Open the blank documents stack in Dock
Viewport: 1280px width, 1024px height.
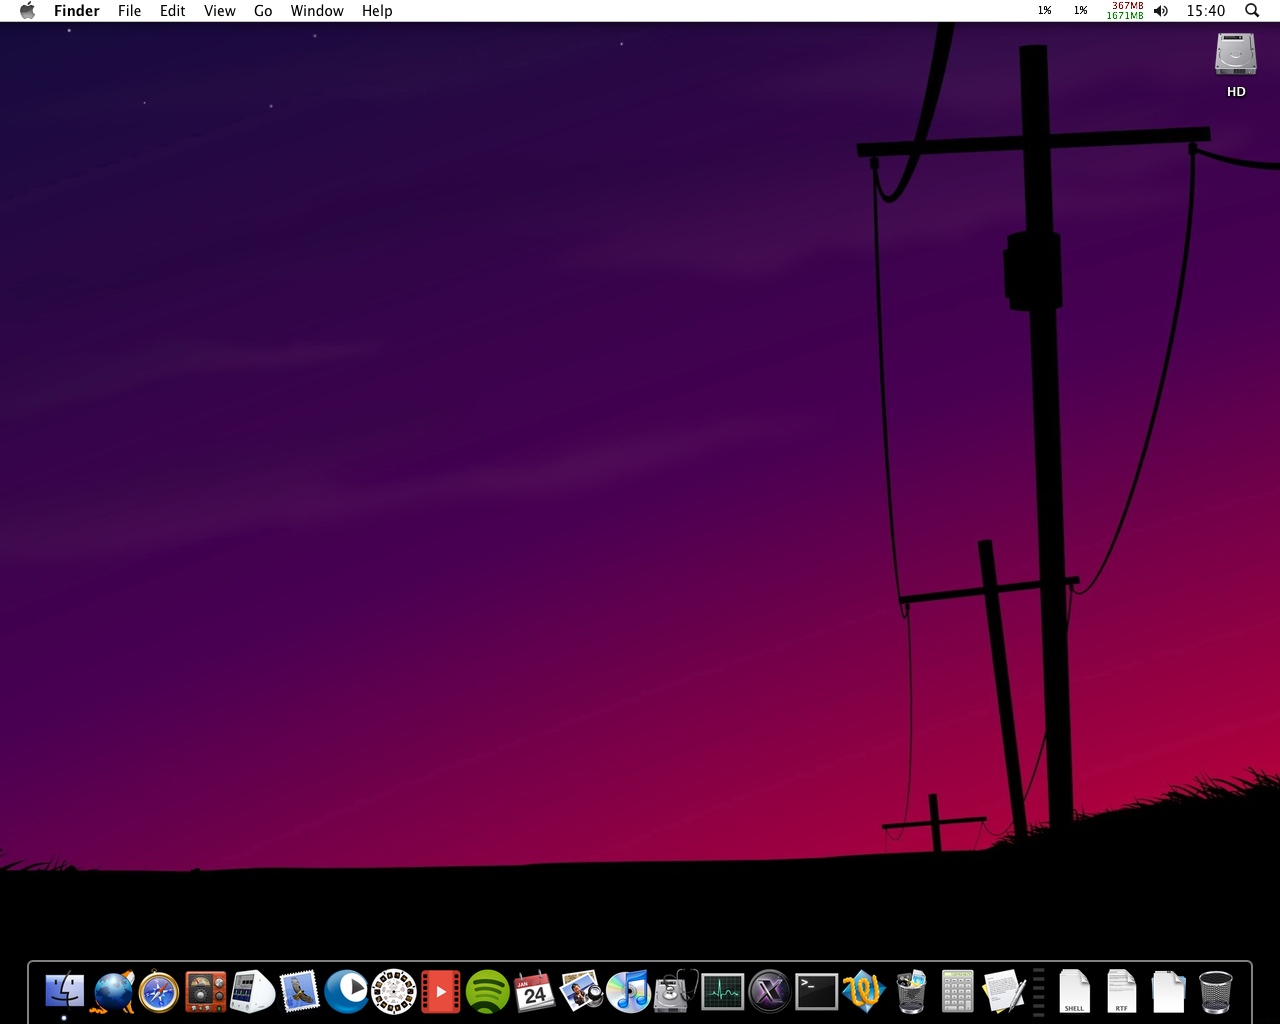[x=1168, y=992]
